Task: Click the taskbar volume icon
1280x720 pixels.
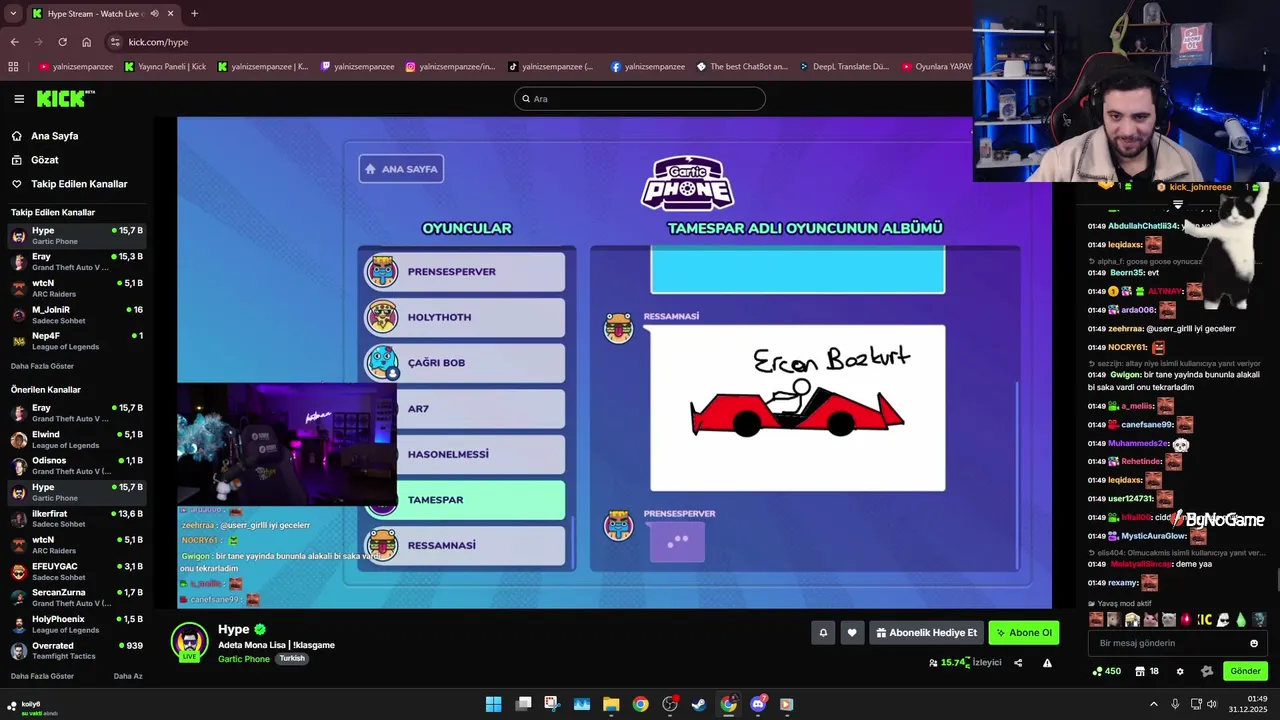Action: 1212,704
